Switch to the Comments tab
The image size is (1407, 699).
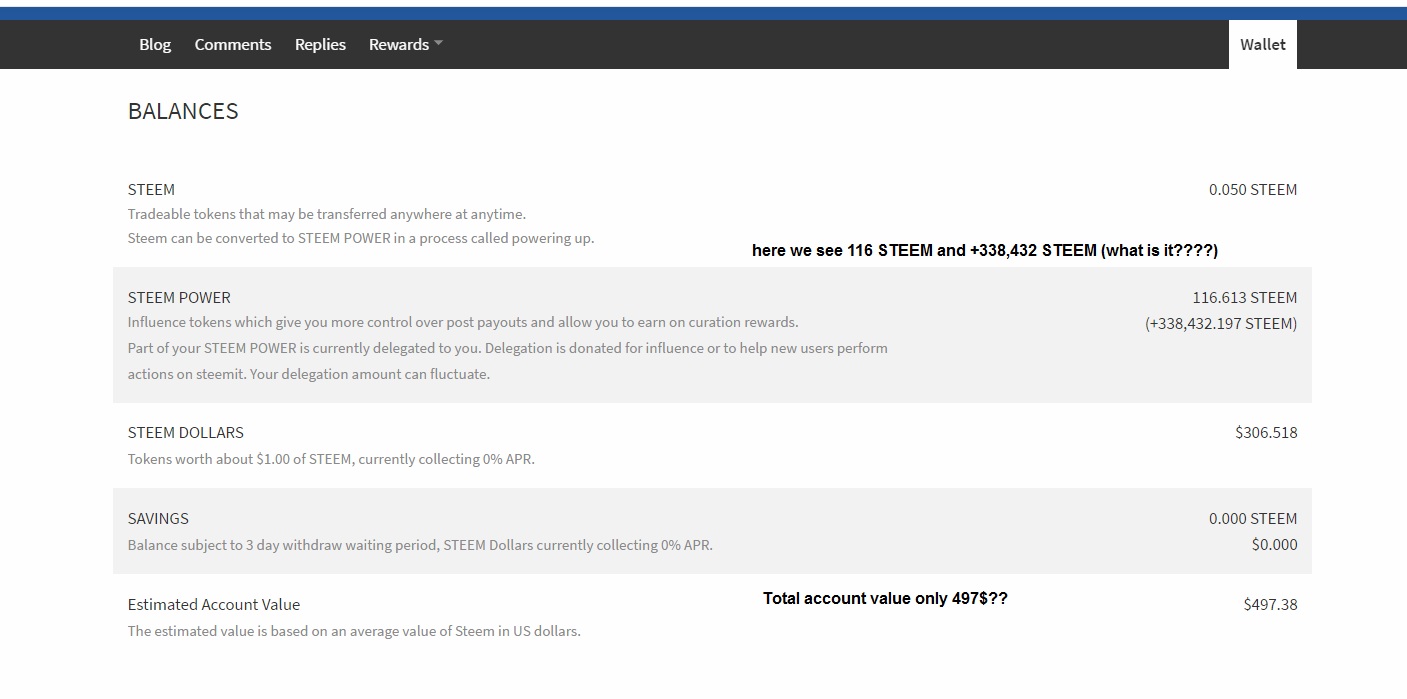(x=233, y=45)
